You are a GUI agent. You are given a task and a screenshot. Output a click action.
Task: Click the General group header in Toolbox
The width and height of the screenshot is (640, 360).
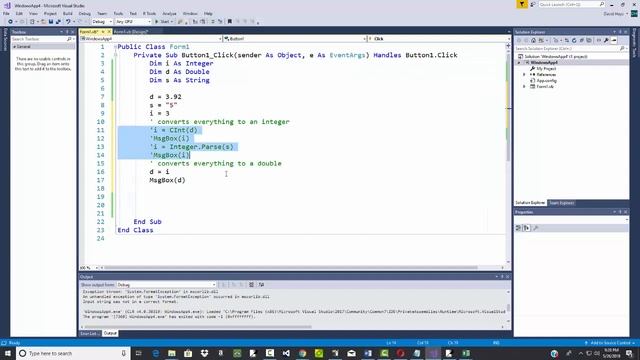(x=43, y=47)
